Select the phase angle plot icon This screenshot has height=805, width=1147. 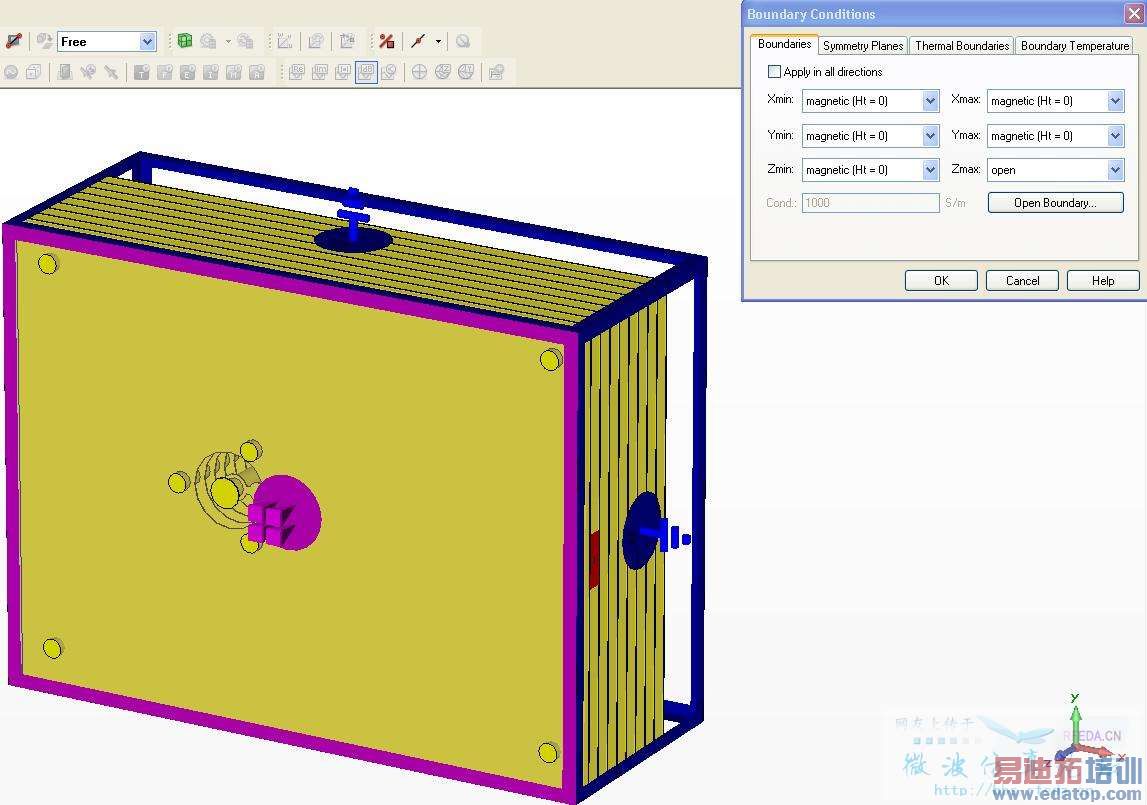(389, 72)
